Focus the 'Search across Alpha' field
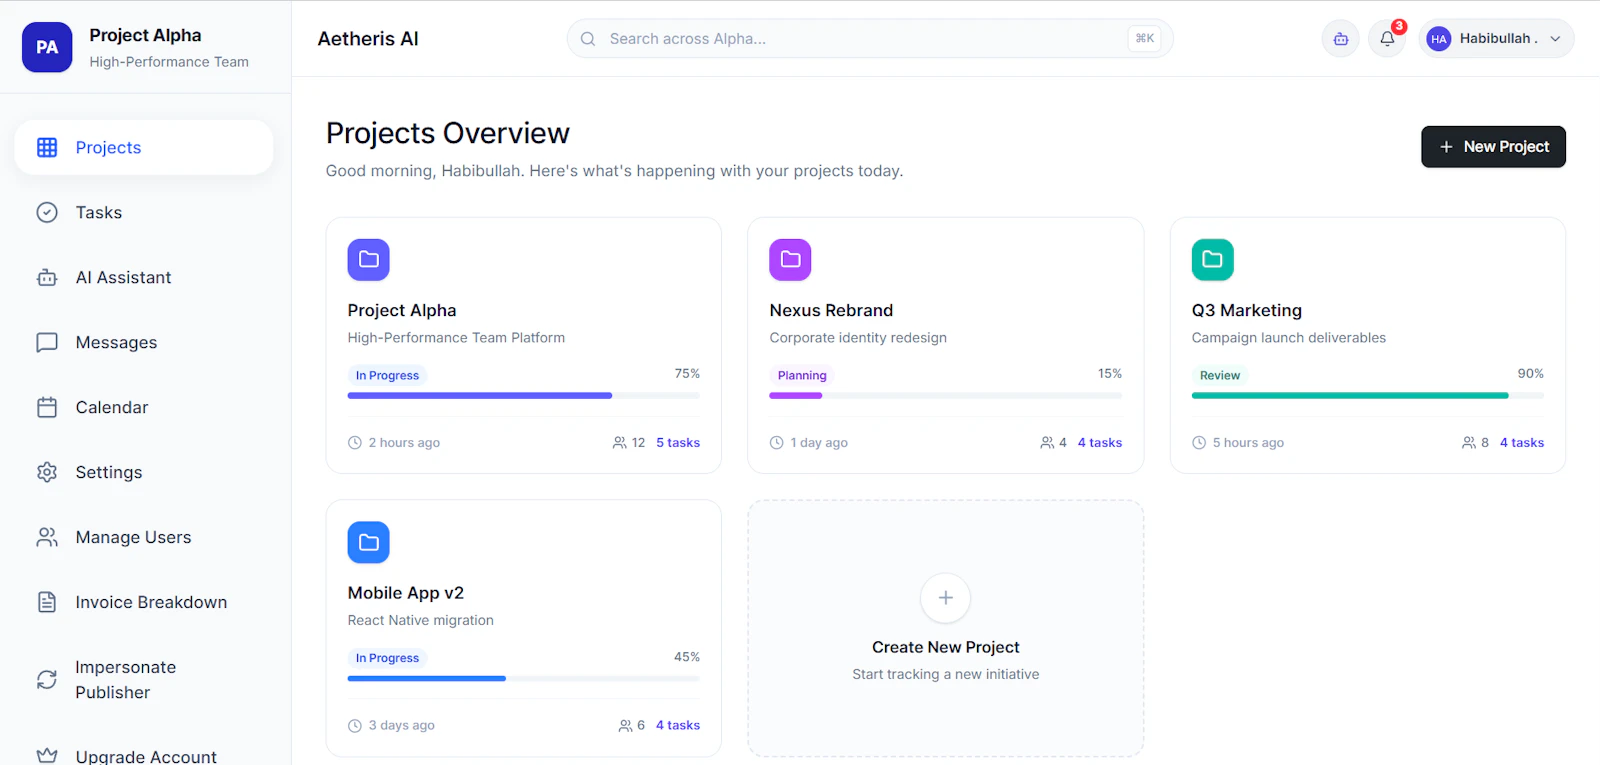The image size is (1600, 765). pyautogui.click(x=870, y=39)
